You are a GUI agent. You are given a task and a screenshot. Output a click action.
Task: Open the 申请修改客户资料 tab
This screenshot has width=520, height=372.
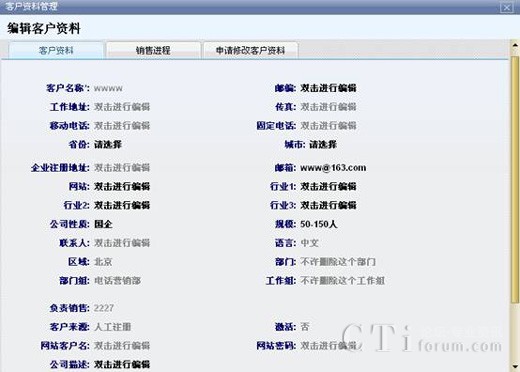[x=251, y=50]
